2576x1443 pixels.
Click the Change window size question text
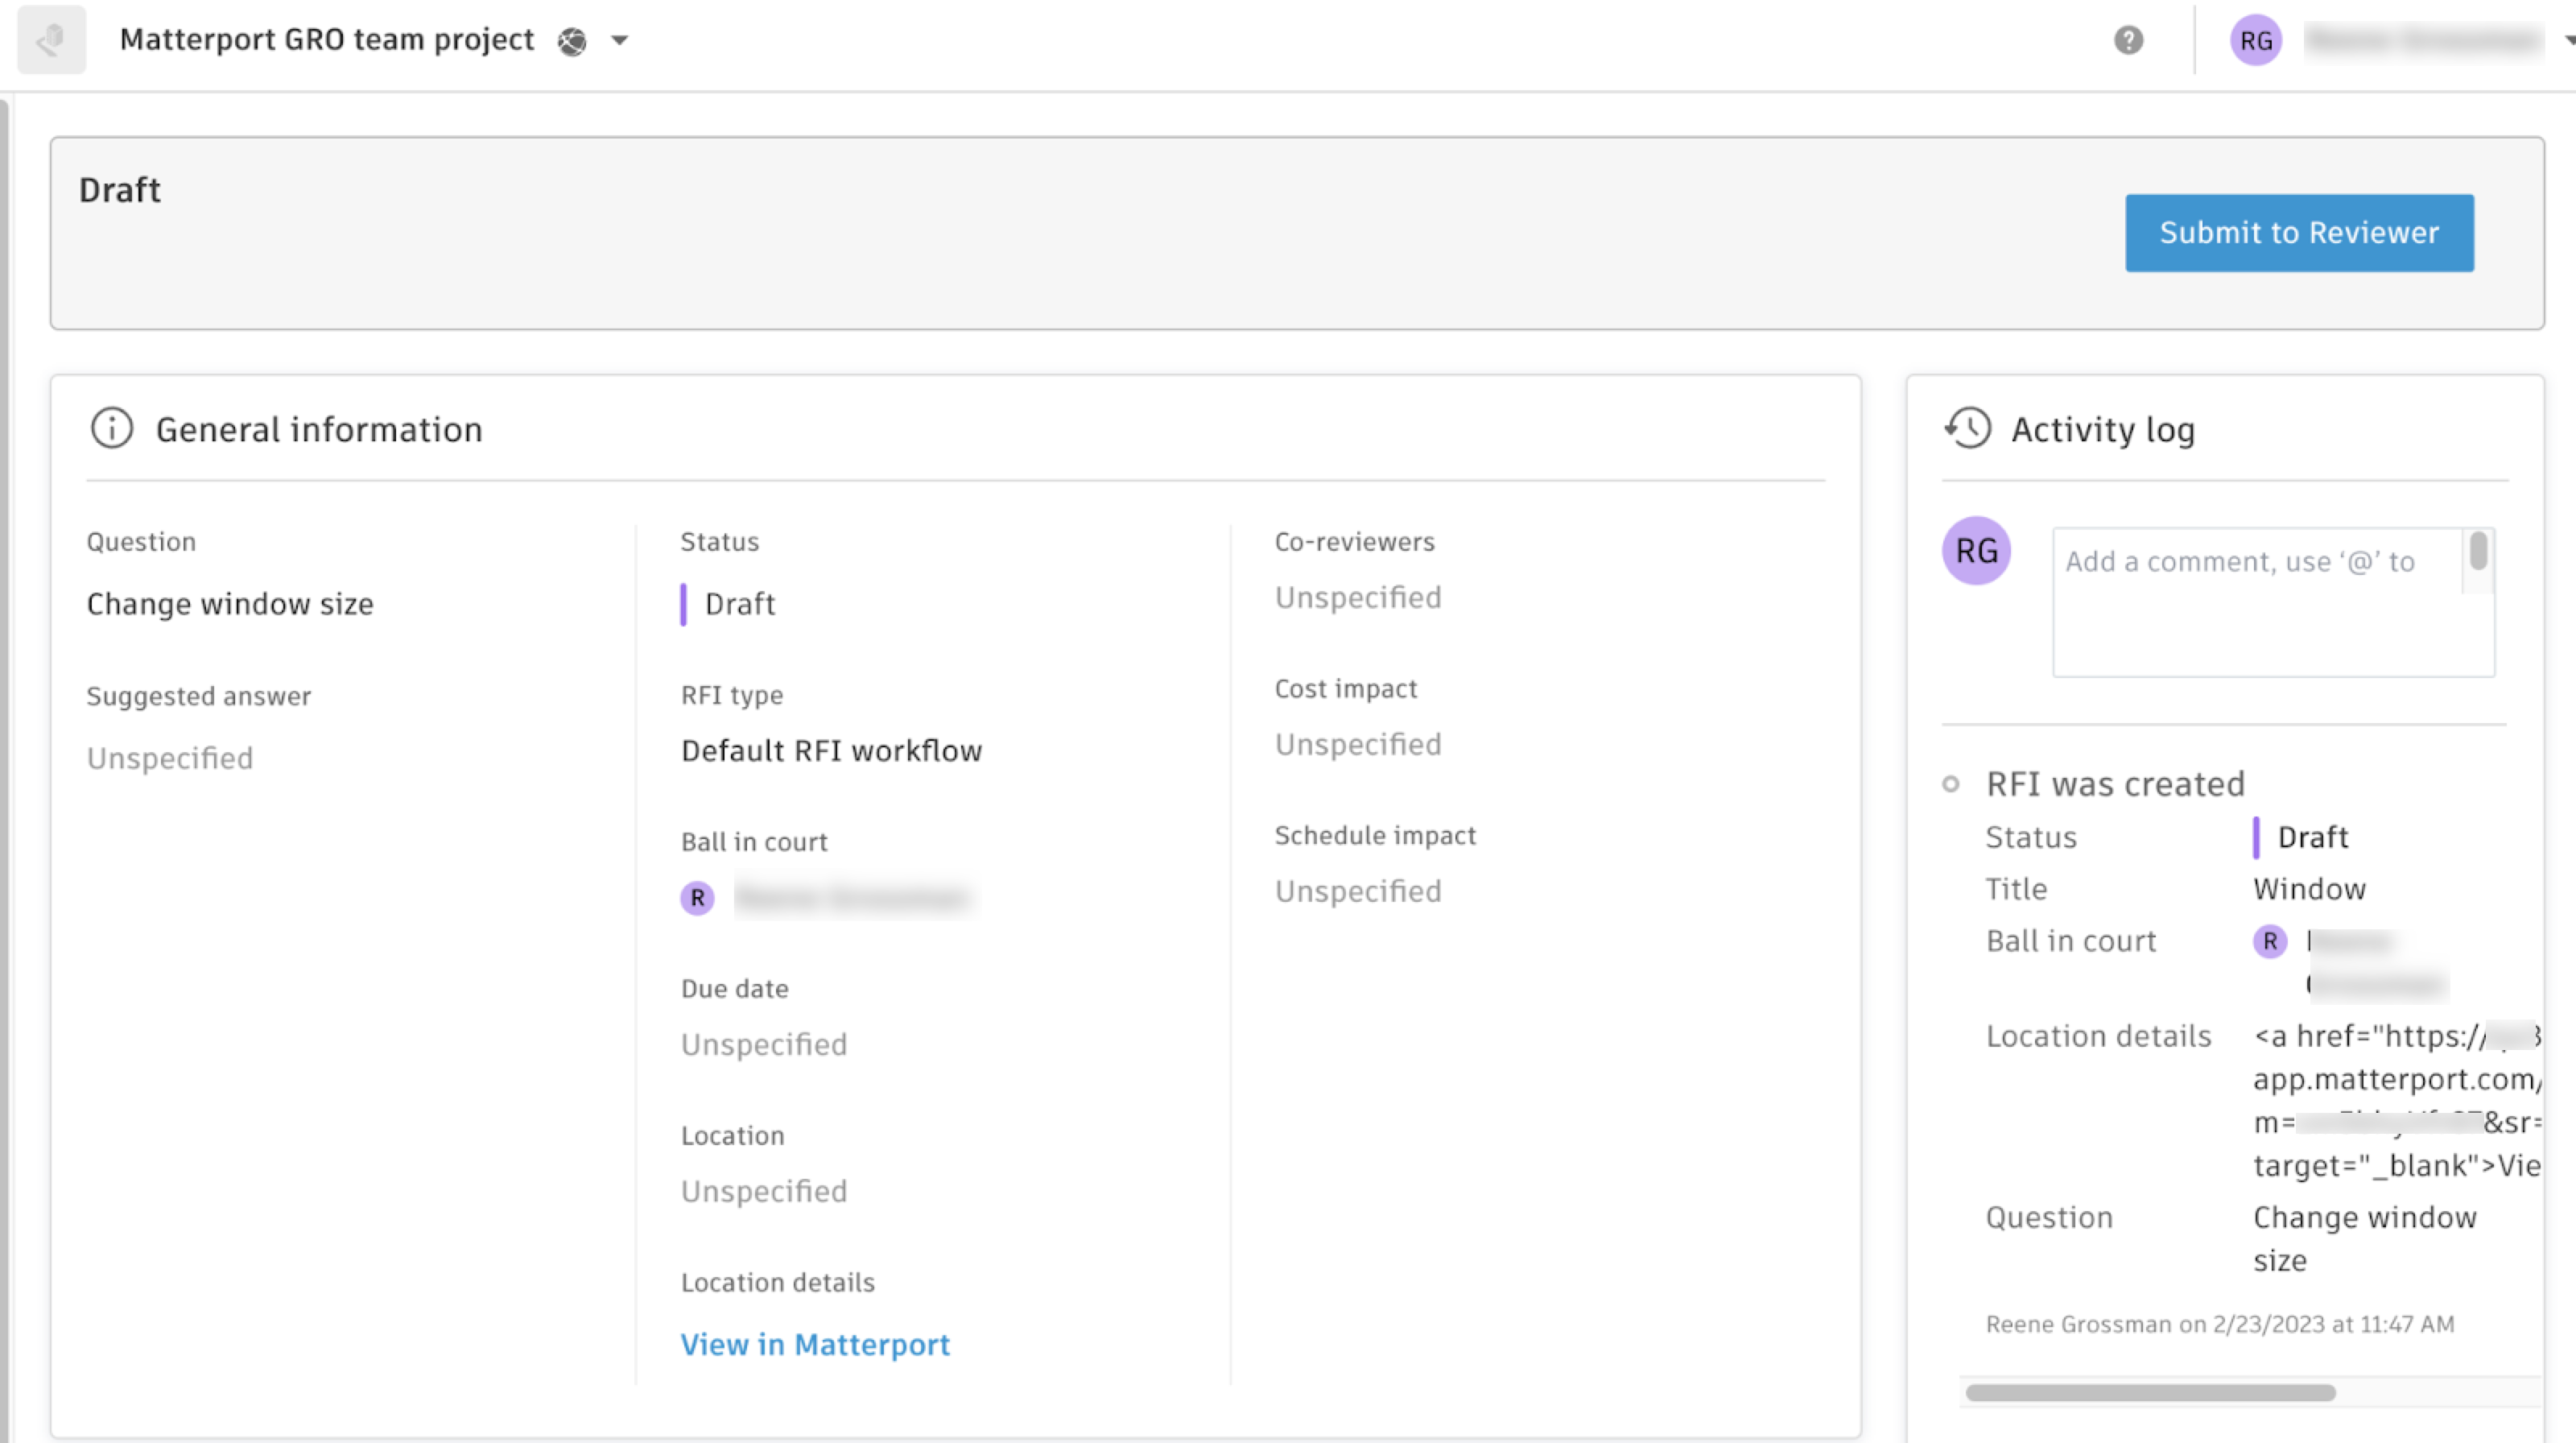pyautogui.click(x=229, y=603)
